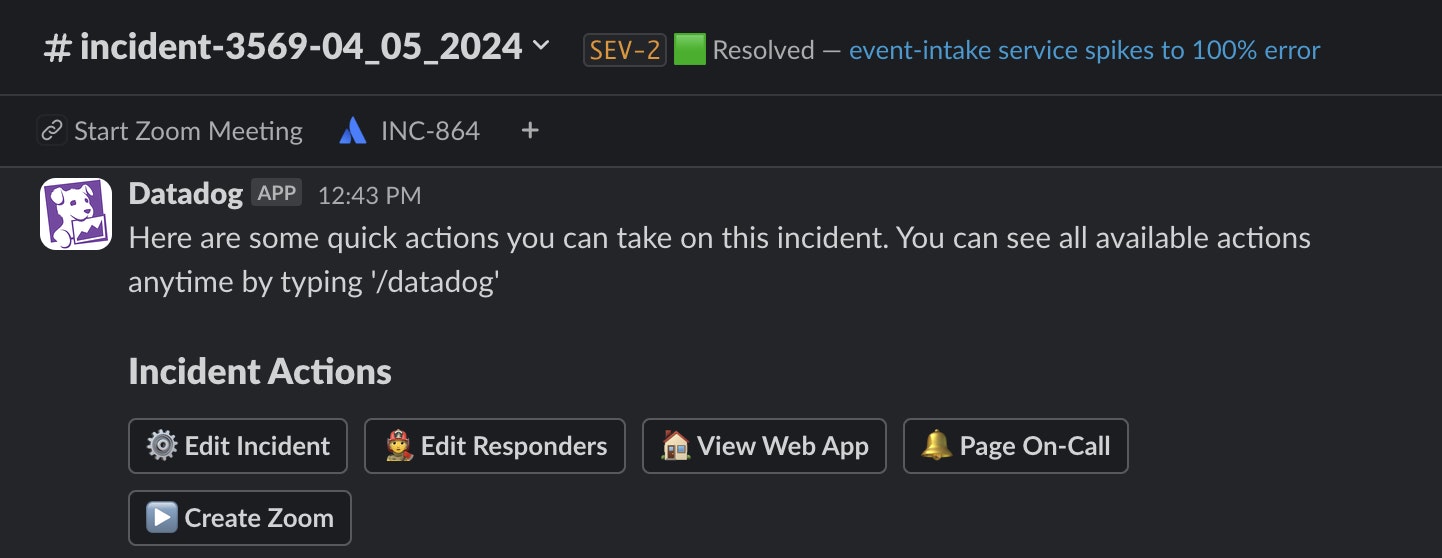Click the Datadog app avatar icon
This screenshot has width=1442, height=558.
75,214
